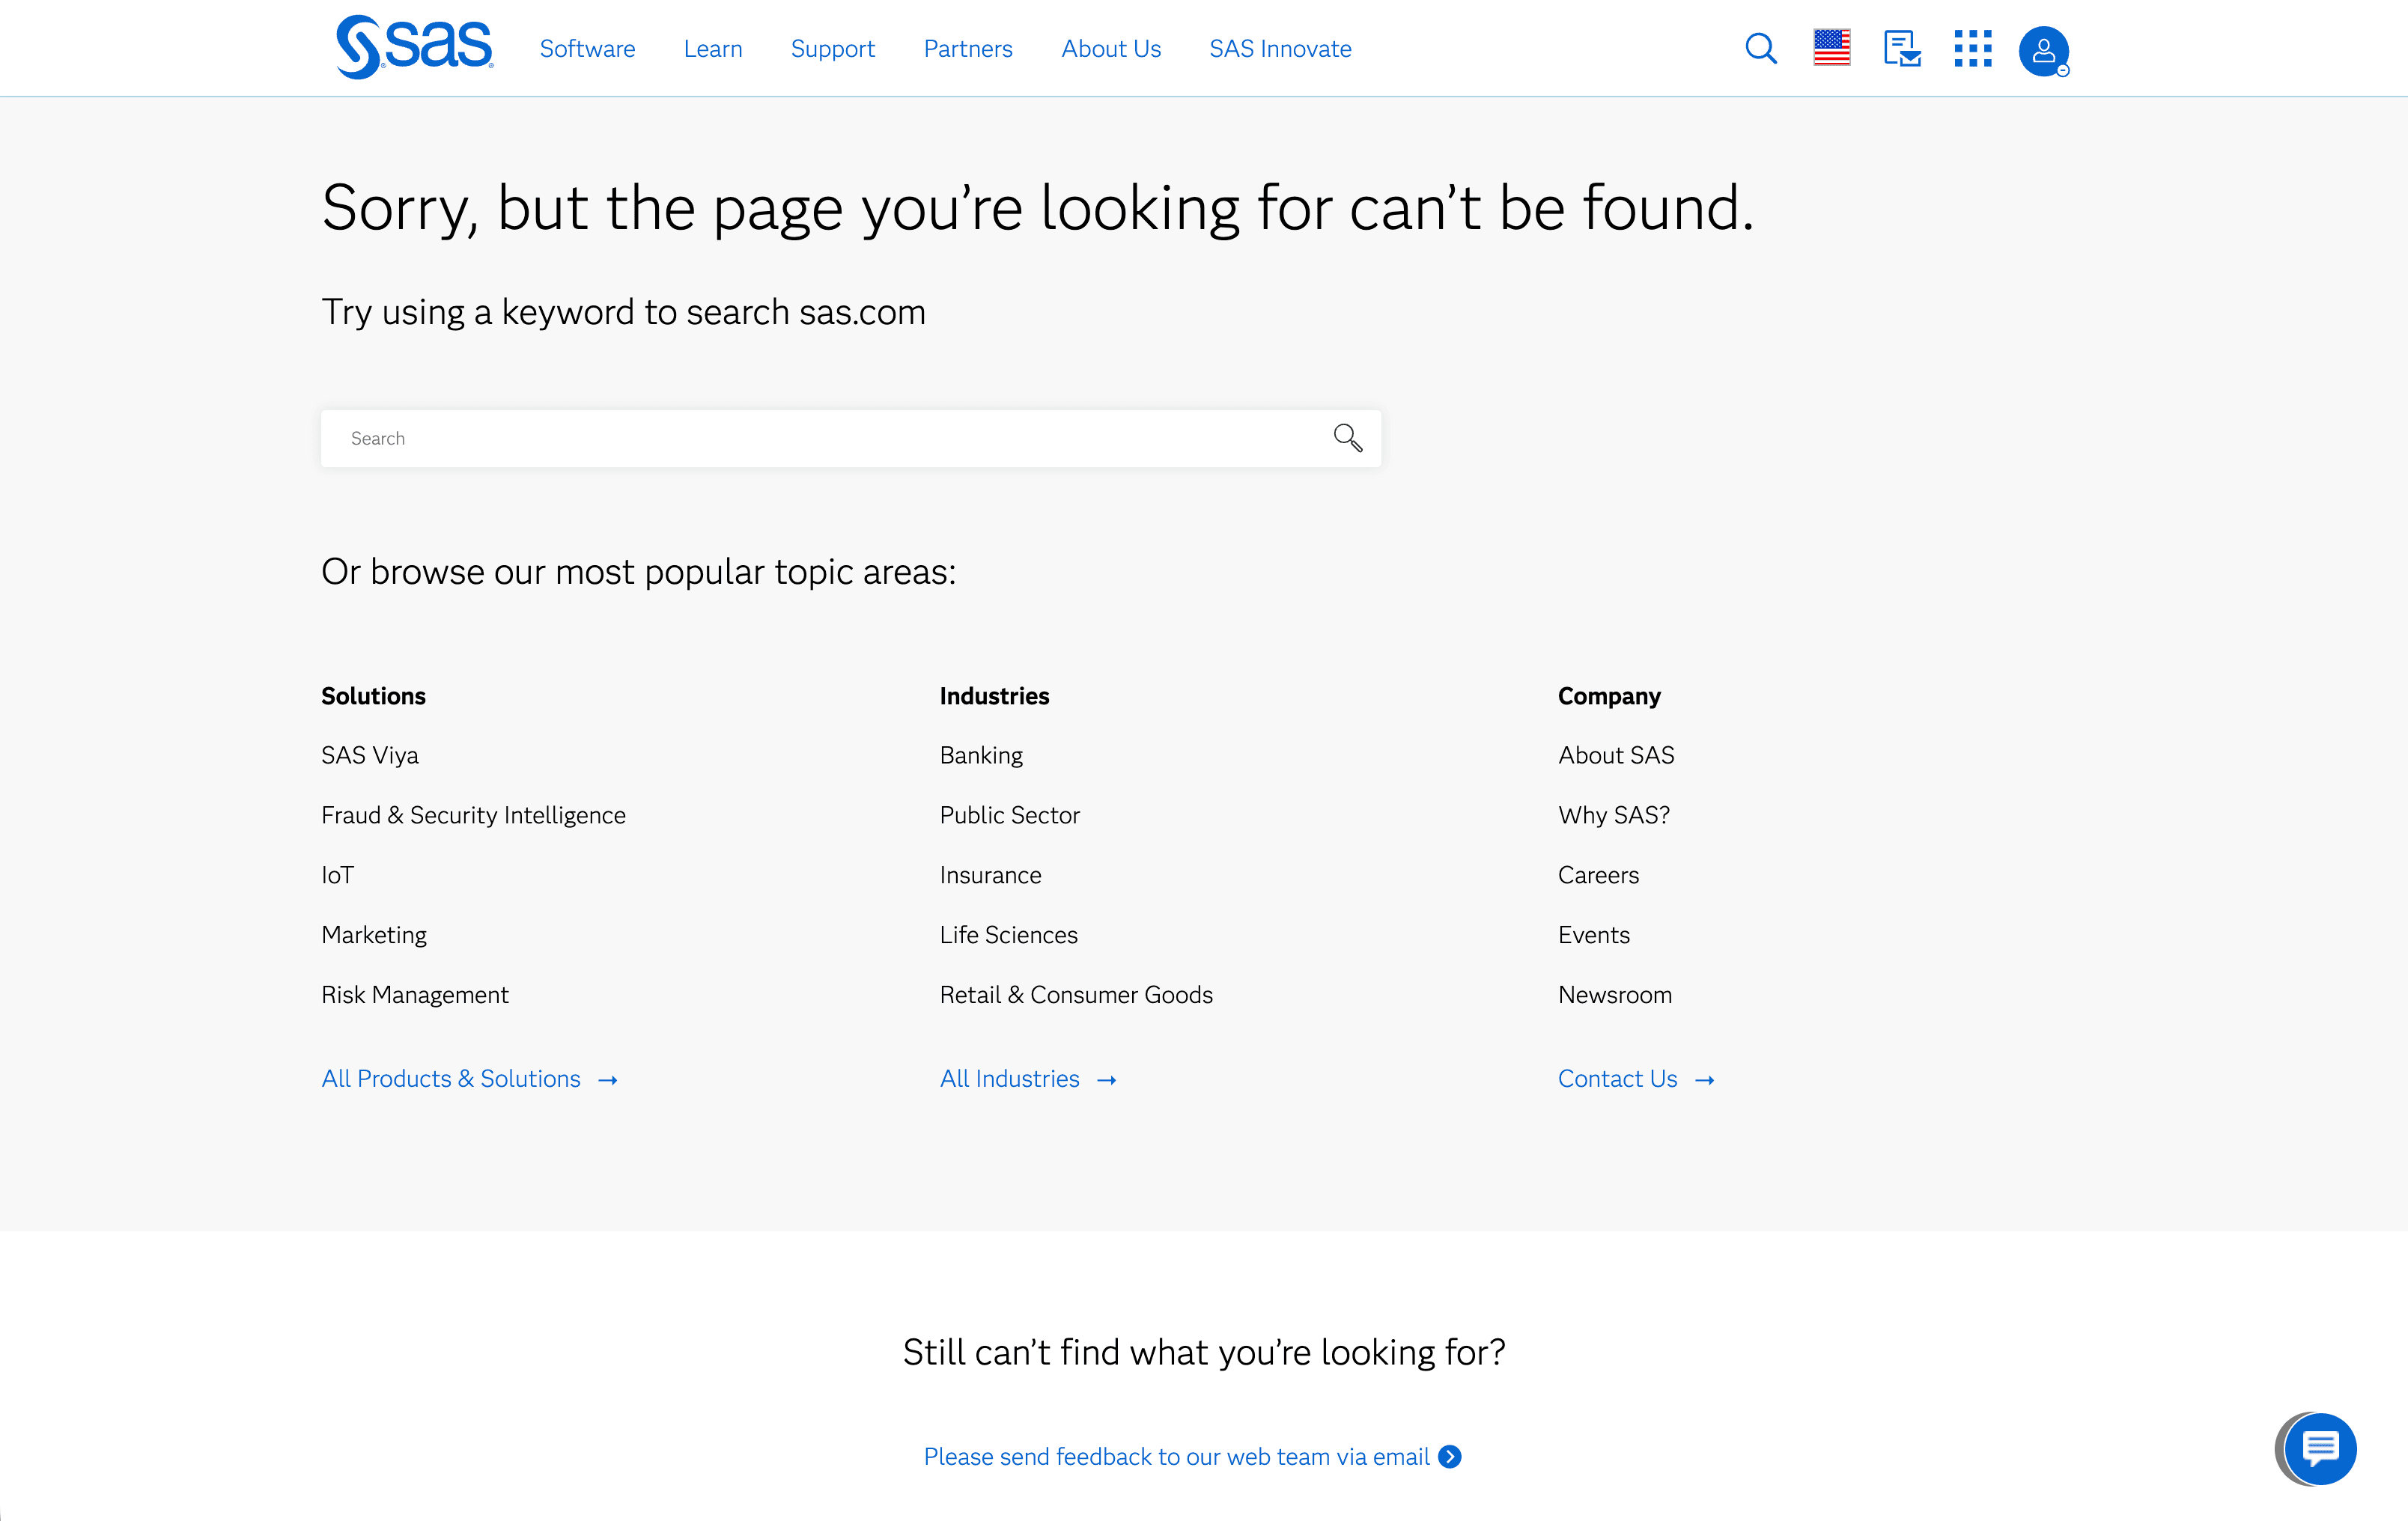
Task: Open the About Us menu
Action: tap(1111, 49)
